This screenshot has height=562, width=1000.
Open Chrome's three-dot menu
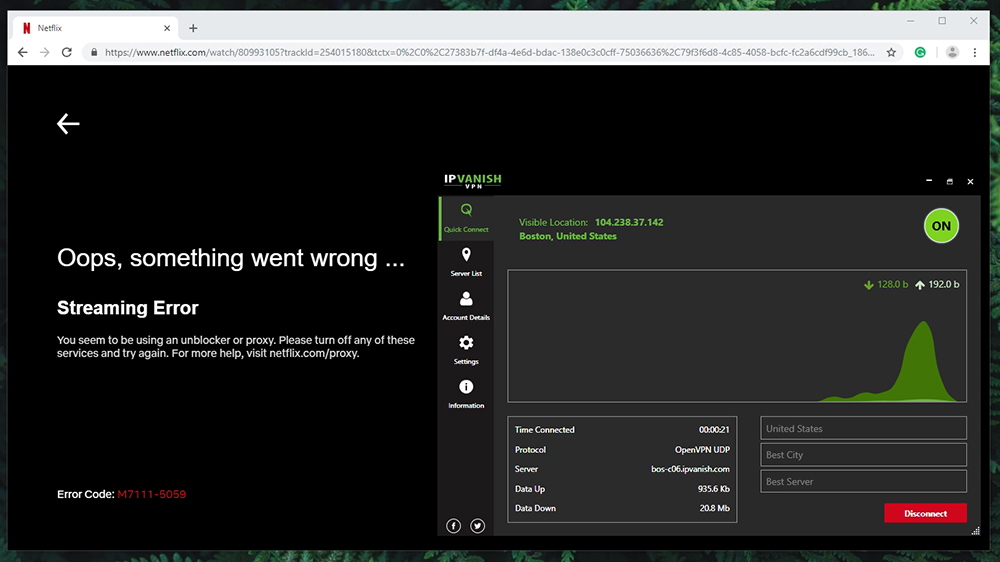coord(974,52)
